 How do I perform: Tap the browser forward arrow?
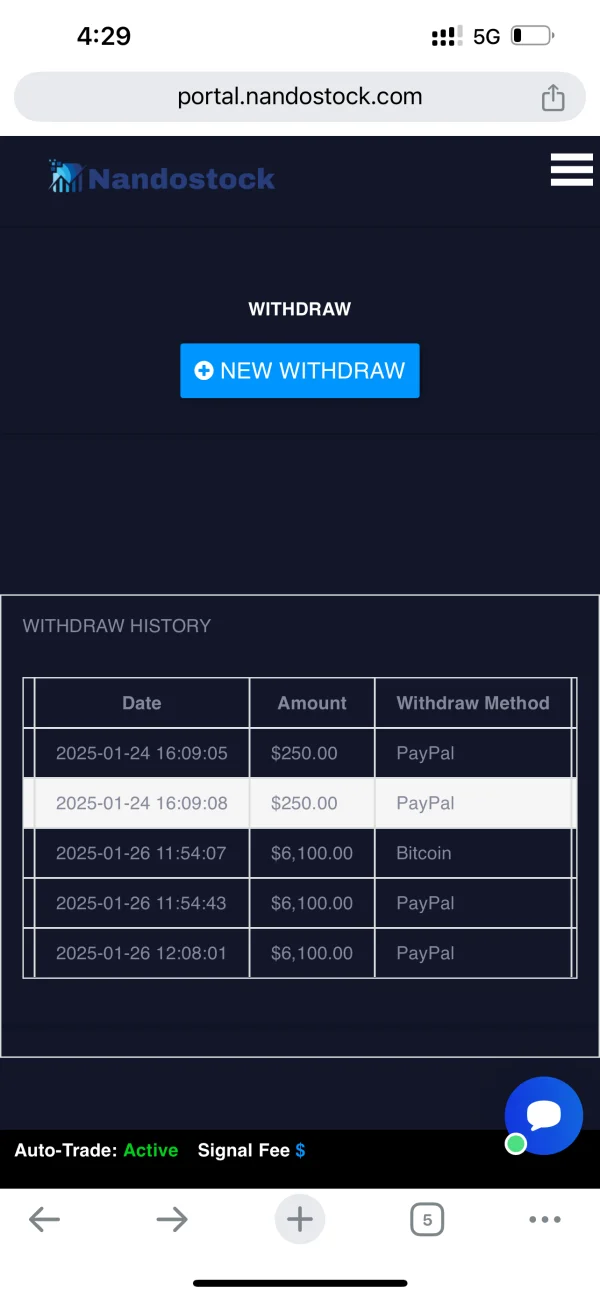point(172,1219)
